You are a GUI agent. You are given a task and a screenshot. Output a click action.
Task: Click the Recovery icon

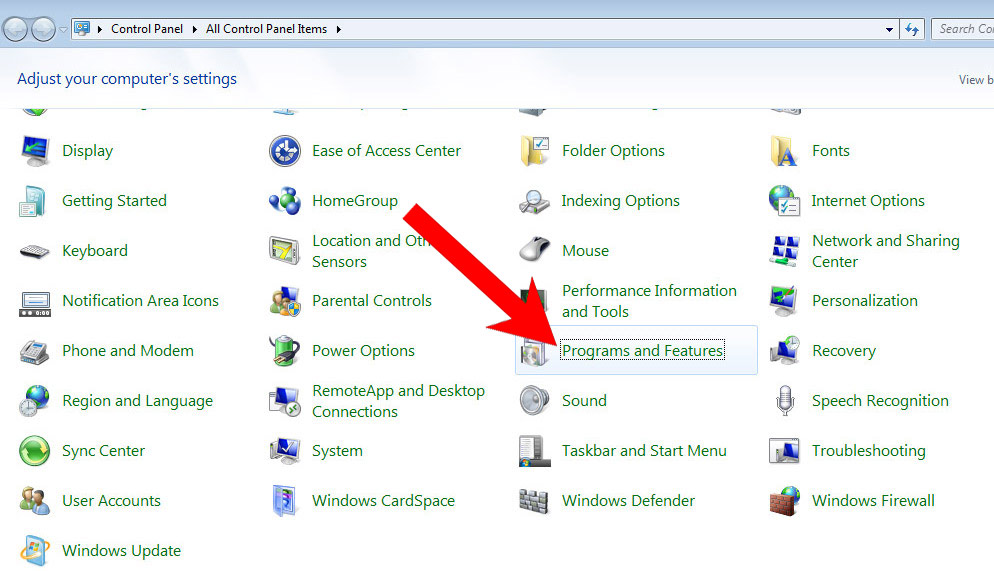pyautogui.click(x=784, y=350)
